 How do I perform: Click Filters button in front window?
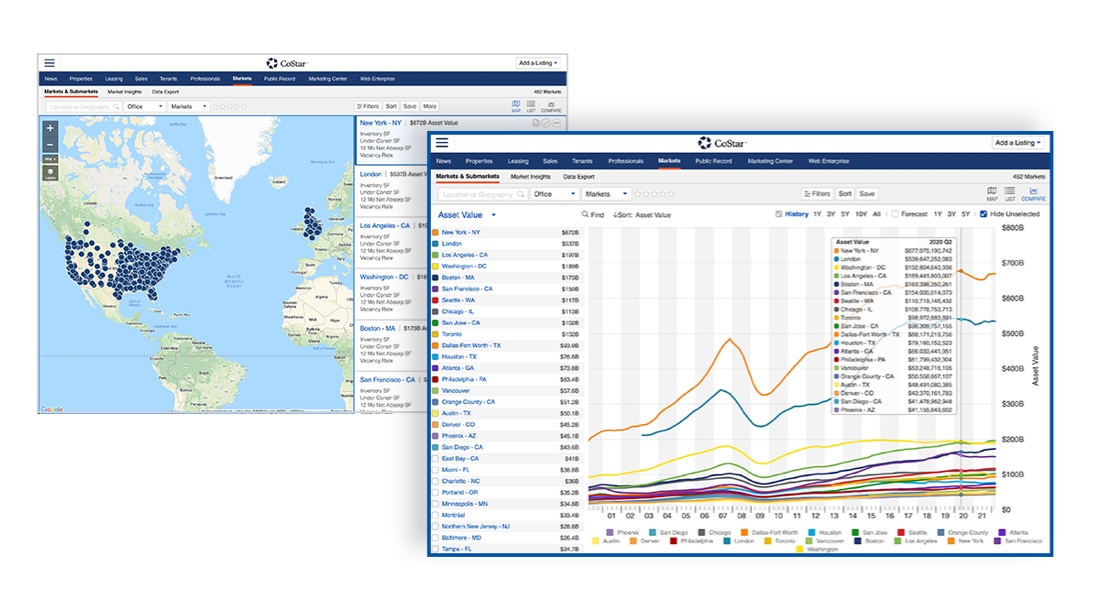pyautogui.click(x=817, y=194)
